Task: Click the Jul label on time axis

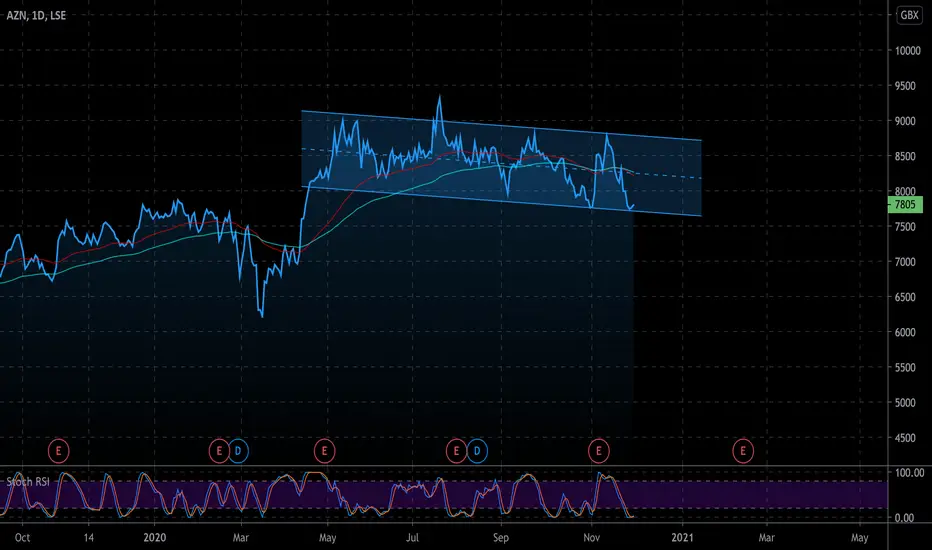Action: pos(412,538)
